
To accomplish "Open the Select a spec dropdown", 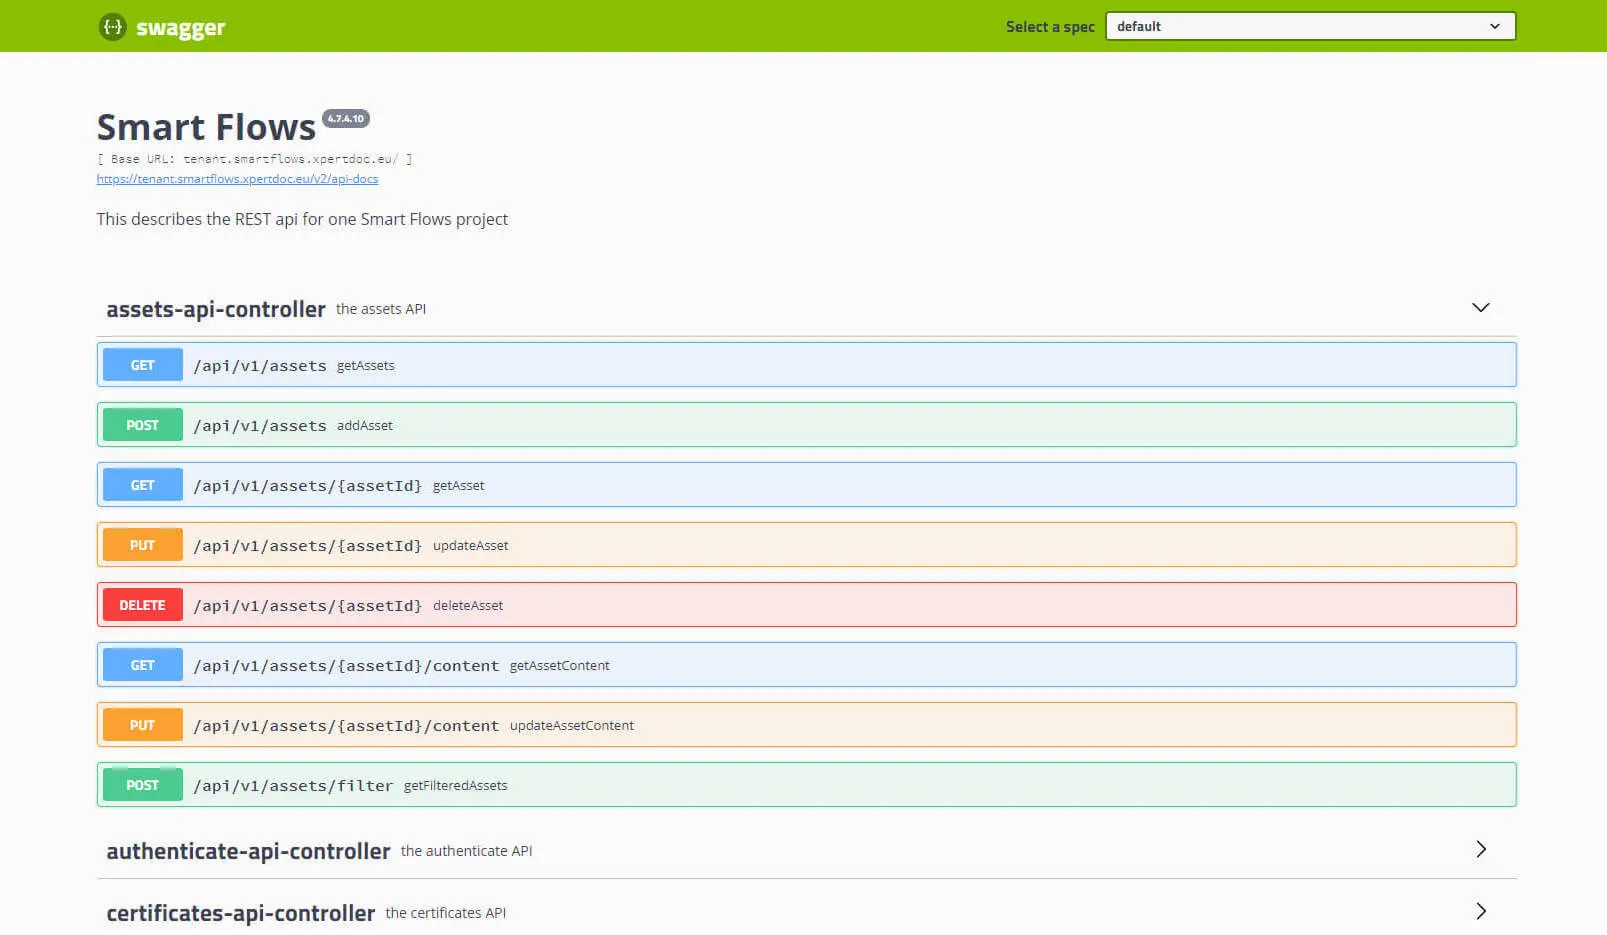I will click(x=1310, y=26).
